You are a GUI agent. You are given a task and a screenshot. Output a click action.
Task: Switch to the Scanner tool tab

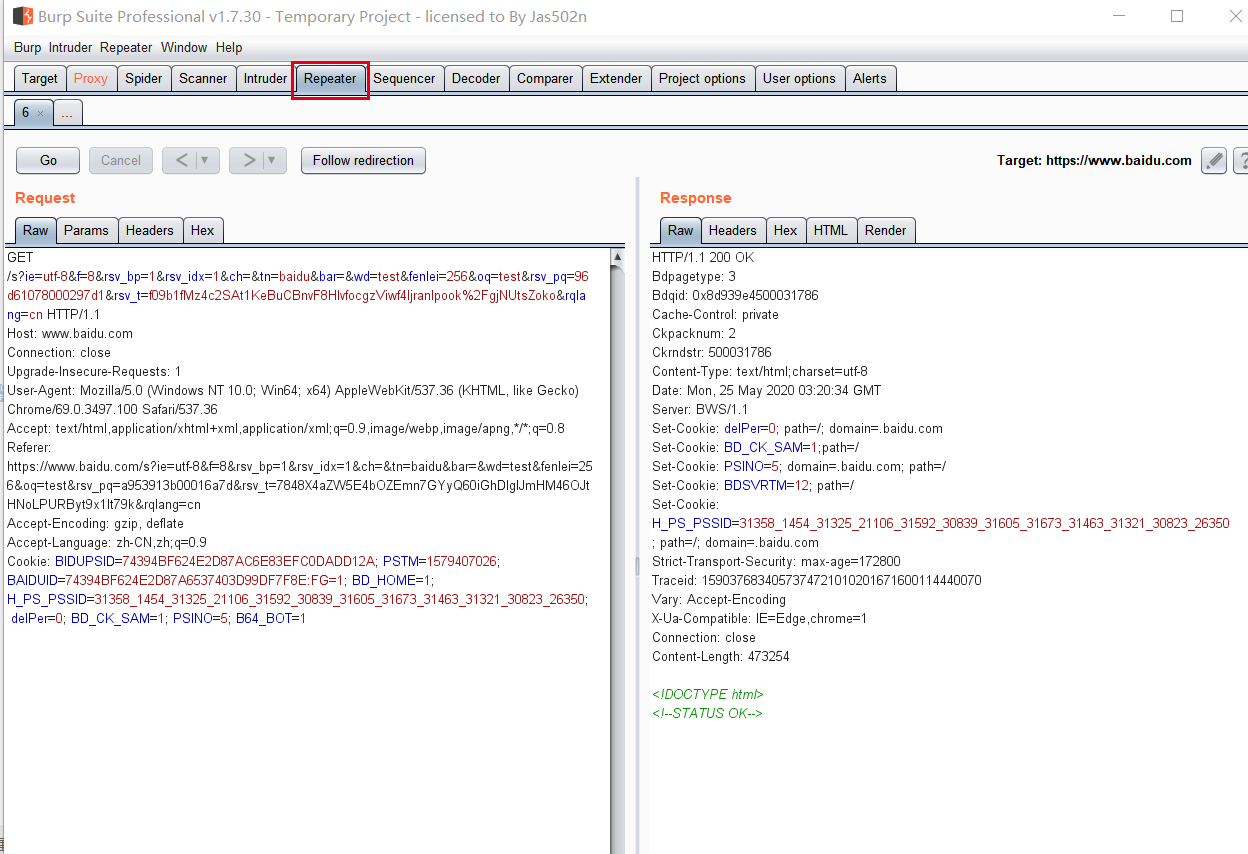(203, 78)
